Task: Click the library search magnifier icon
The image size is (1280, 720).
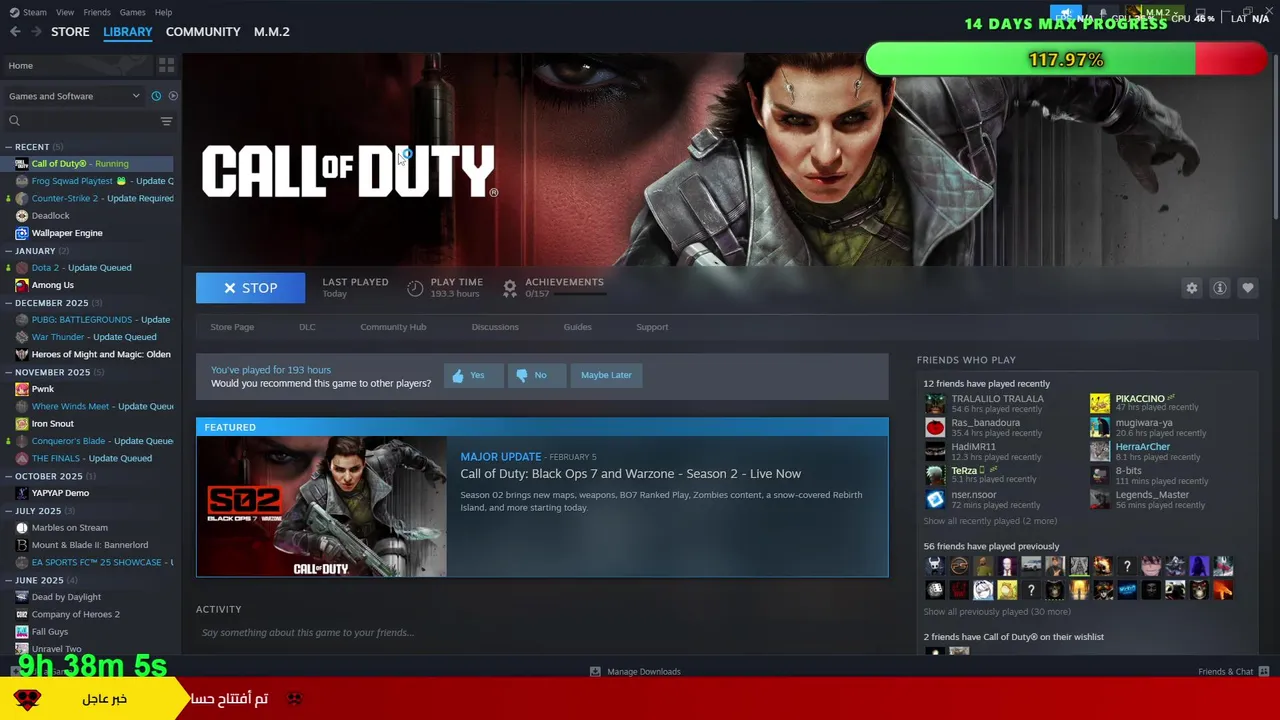Action: 14,121
